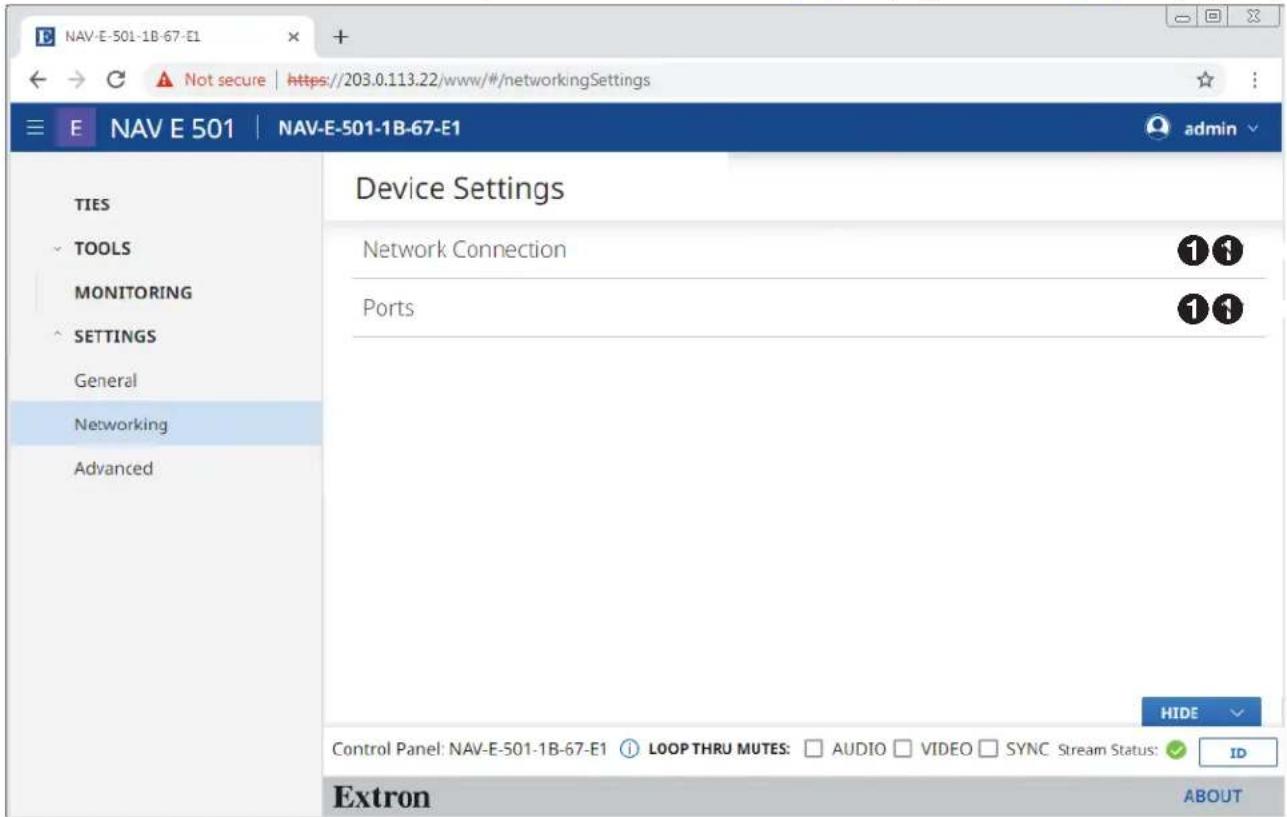
Task: Open the ABOUT link
Action: coord(1213,796)
